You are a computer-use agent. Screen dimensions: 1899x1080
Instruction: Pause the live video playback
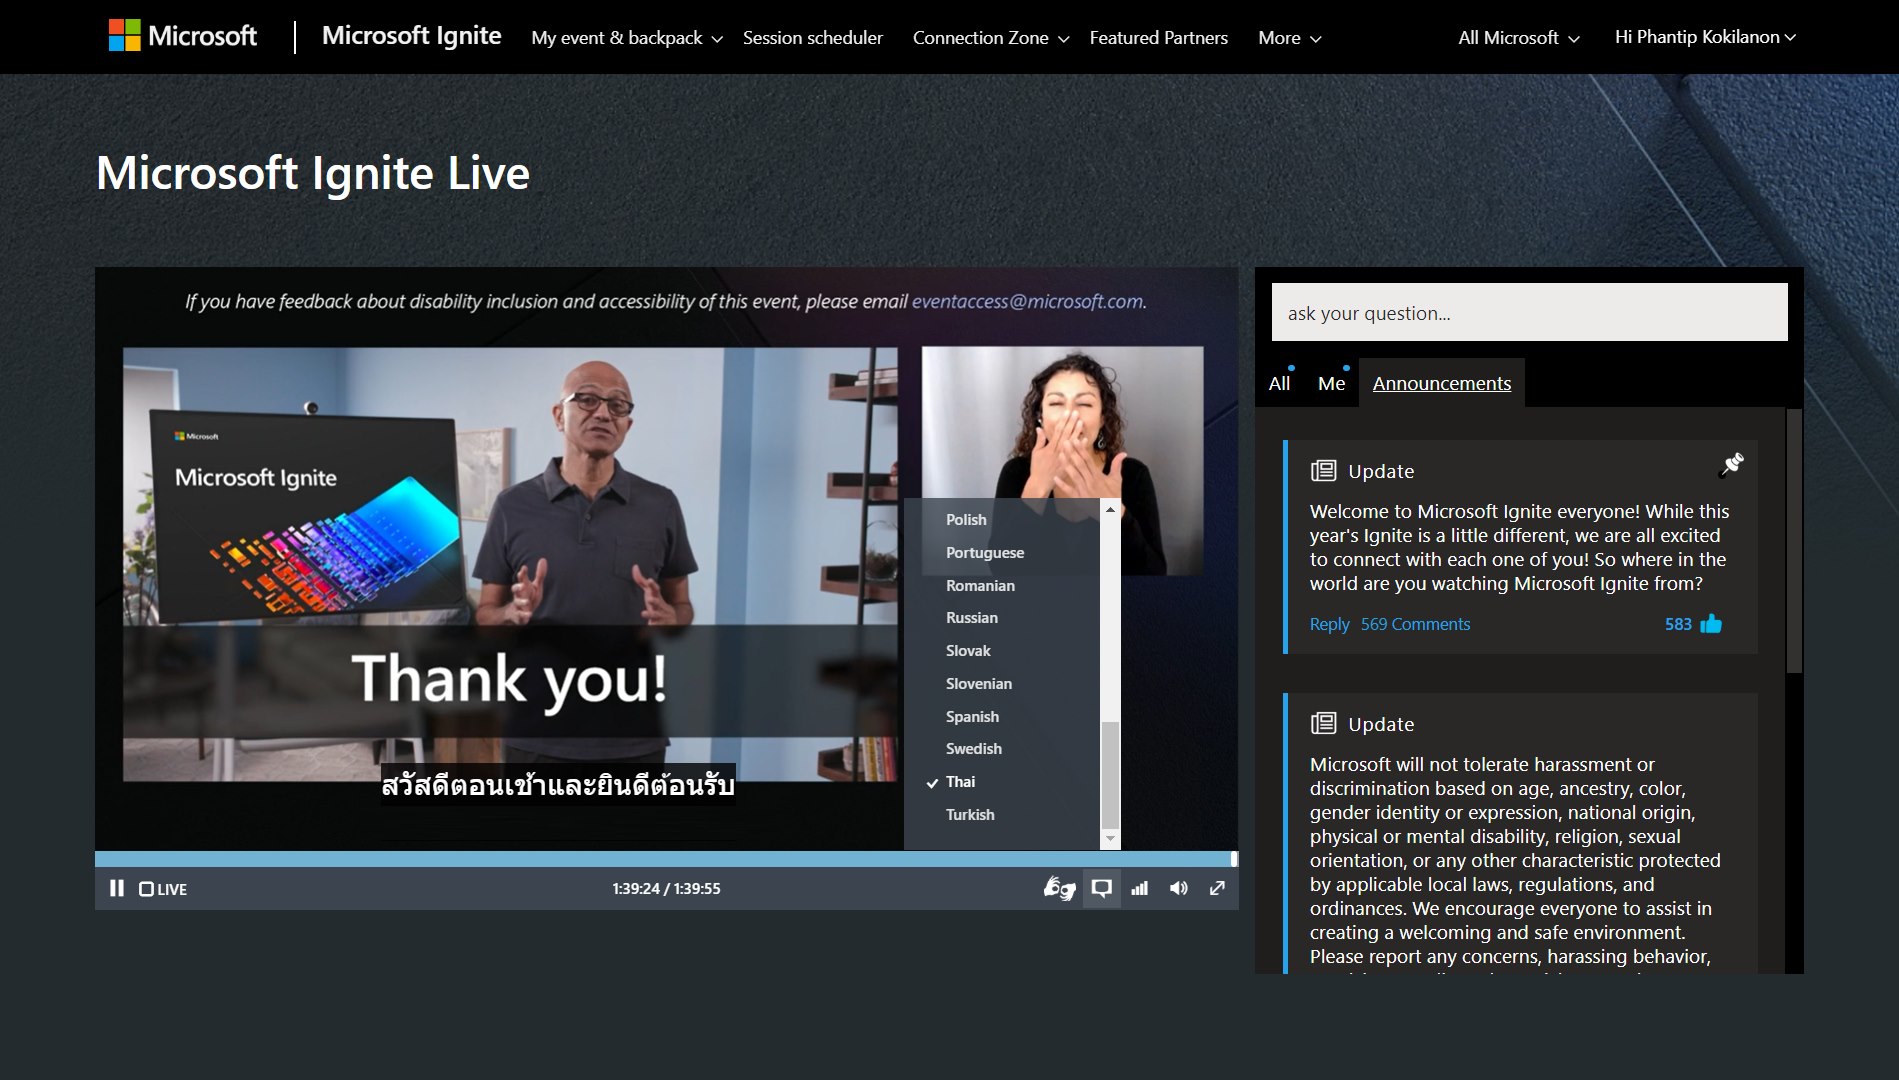click(x=117, y=888)
